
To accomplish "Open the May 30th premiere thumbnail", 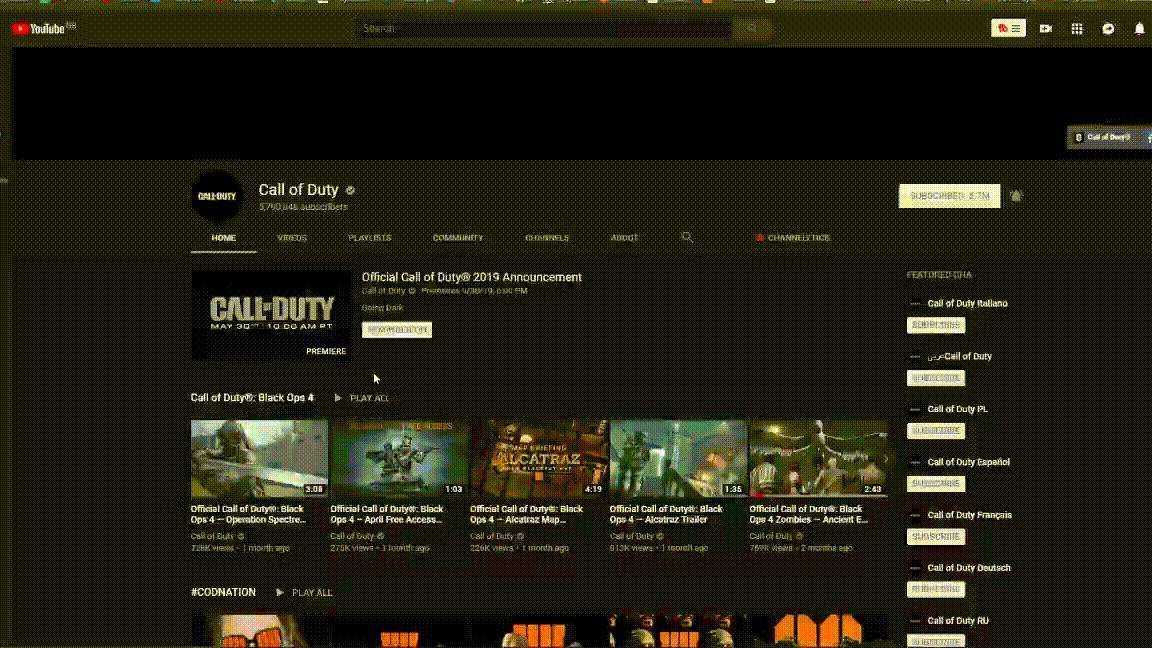I will click(270, 314).
